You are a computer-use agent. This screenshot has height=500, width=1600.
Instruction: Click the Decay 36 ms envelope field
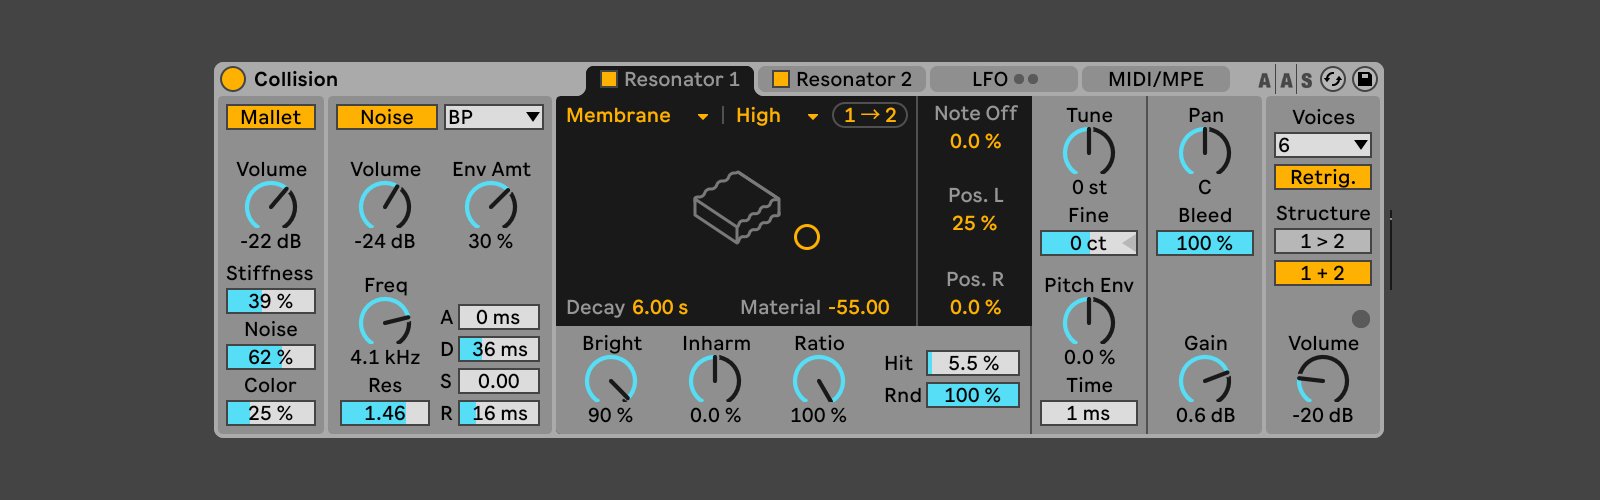pyautogui.click(x=499, y=349)
